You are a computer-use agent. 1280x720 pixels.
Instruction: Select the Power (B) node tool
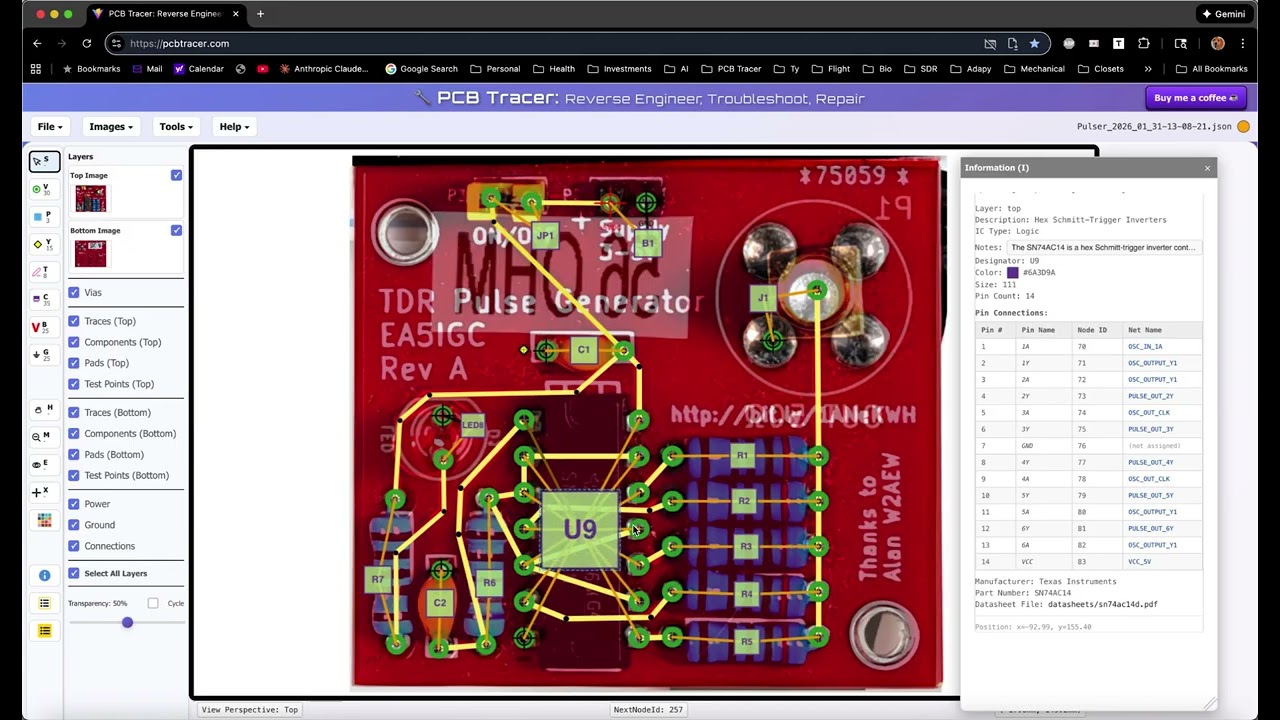tap(44, 327)
